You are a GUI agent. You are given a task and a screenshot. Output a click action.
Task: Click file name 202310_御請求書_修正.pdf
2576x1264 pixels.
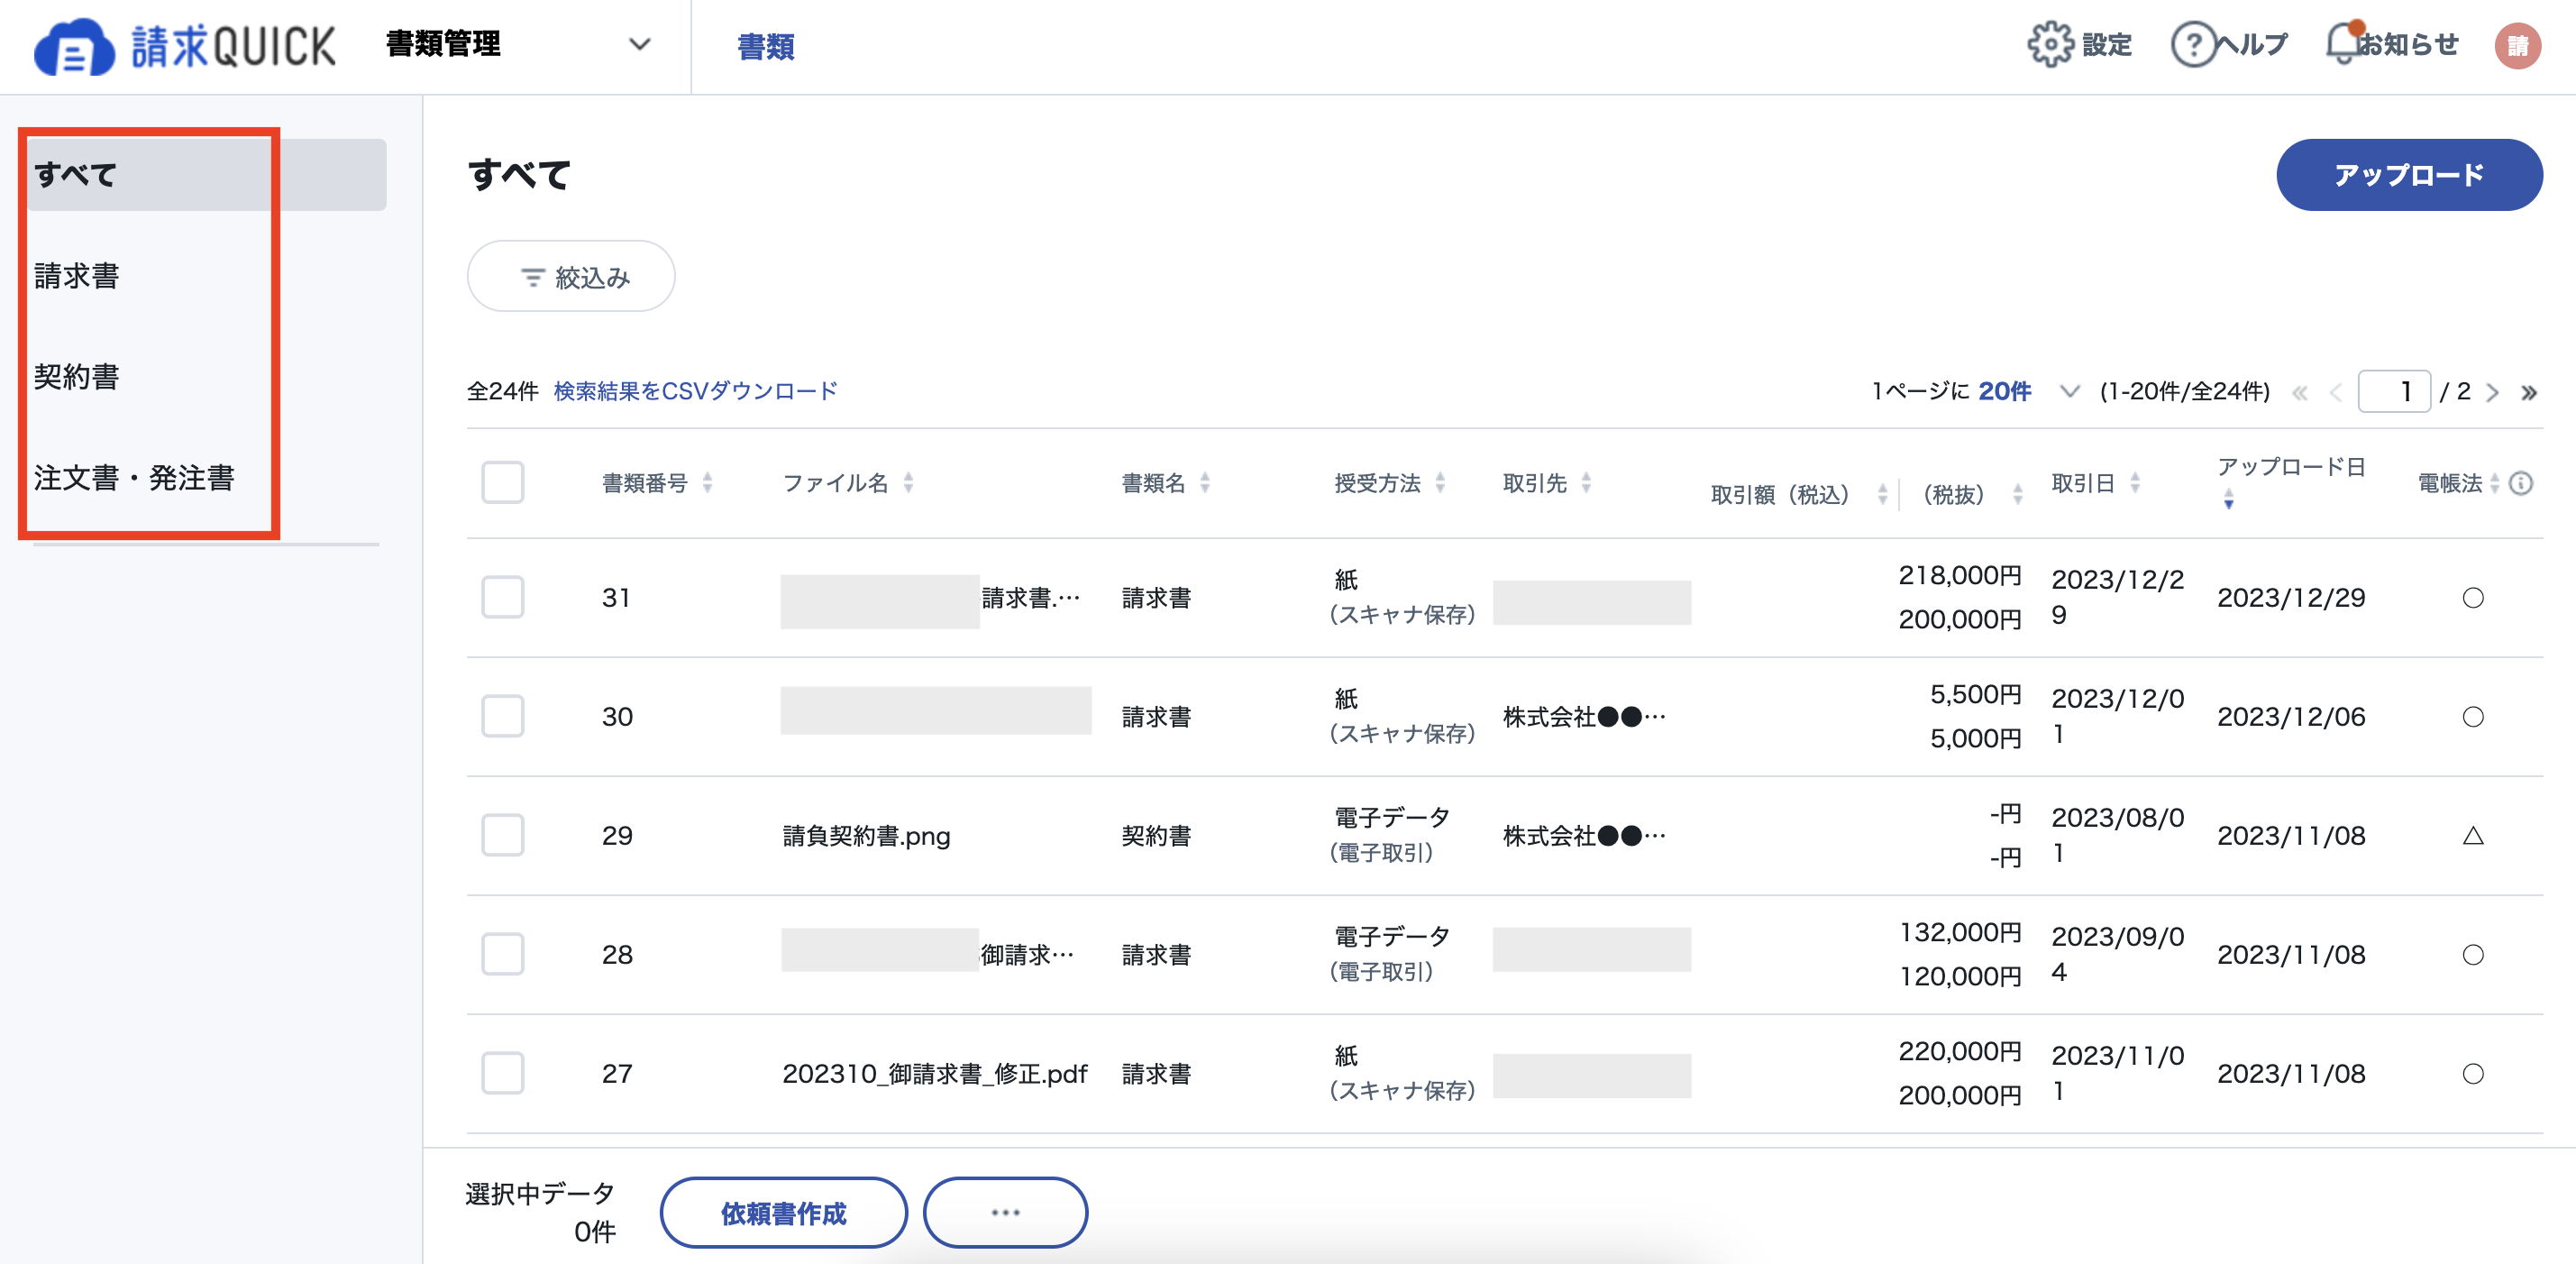point(934,1074)
